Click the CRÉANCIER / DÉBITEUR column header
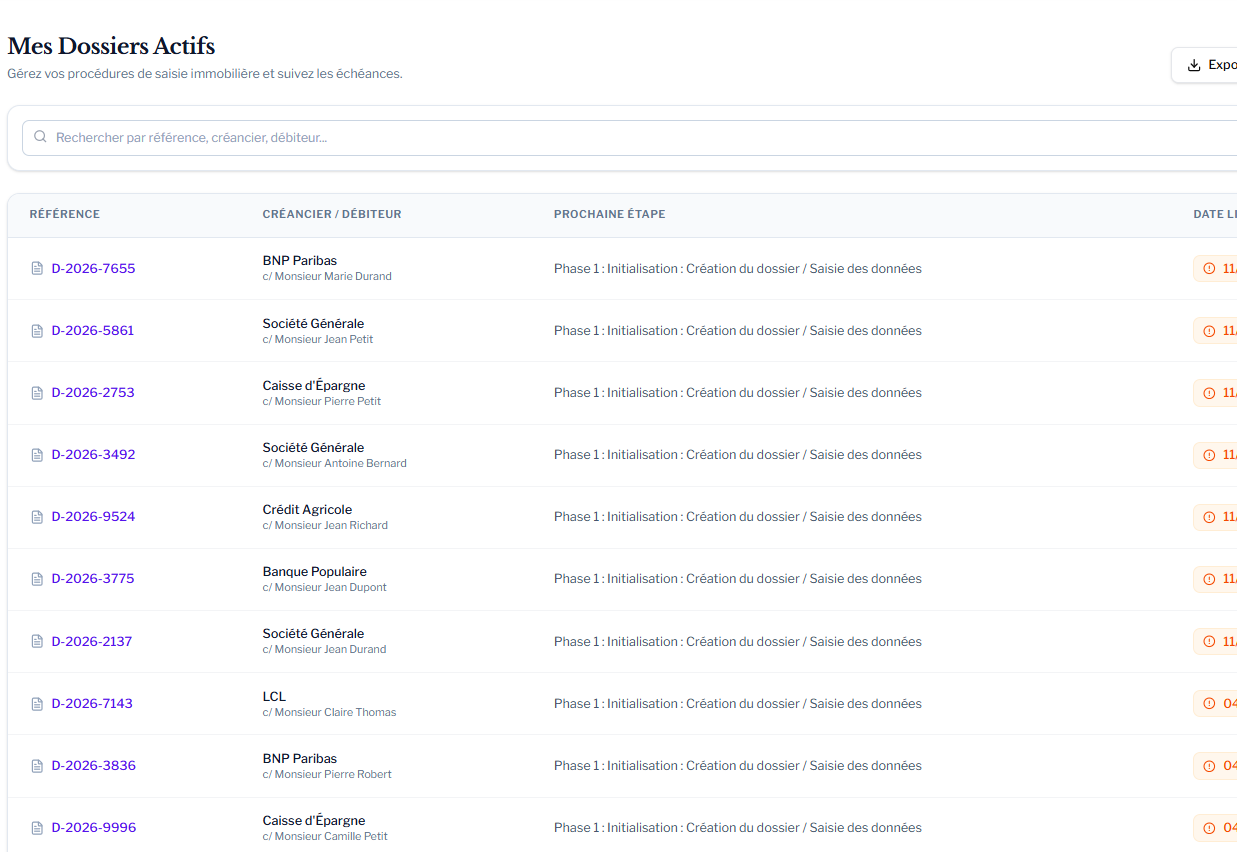 click(x=332, y=214)
